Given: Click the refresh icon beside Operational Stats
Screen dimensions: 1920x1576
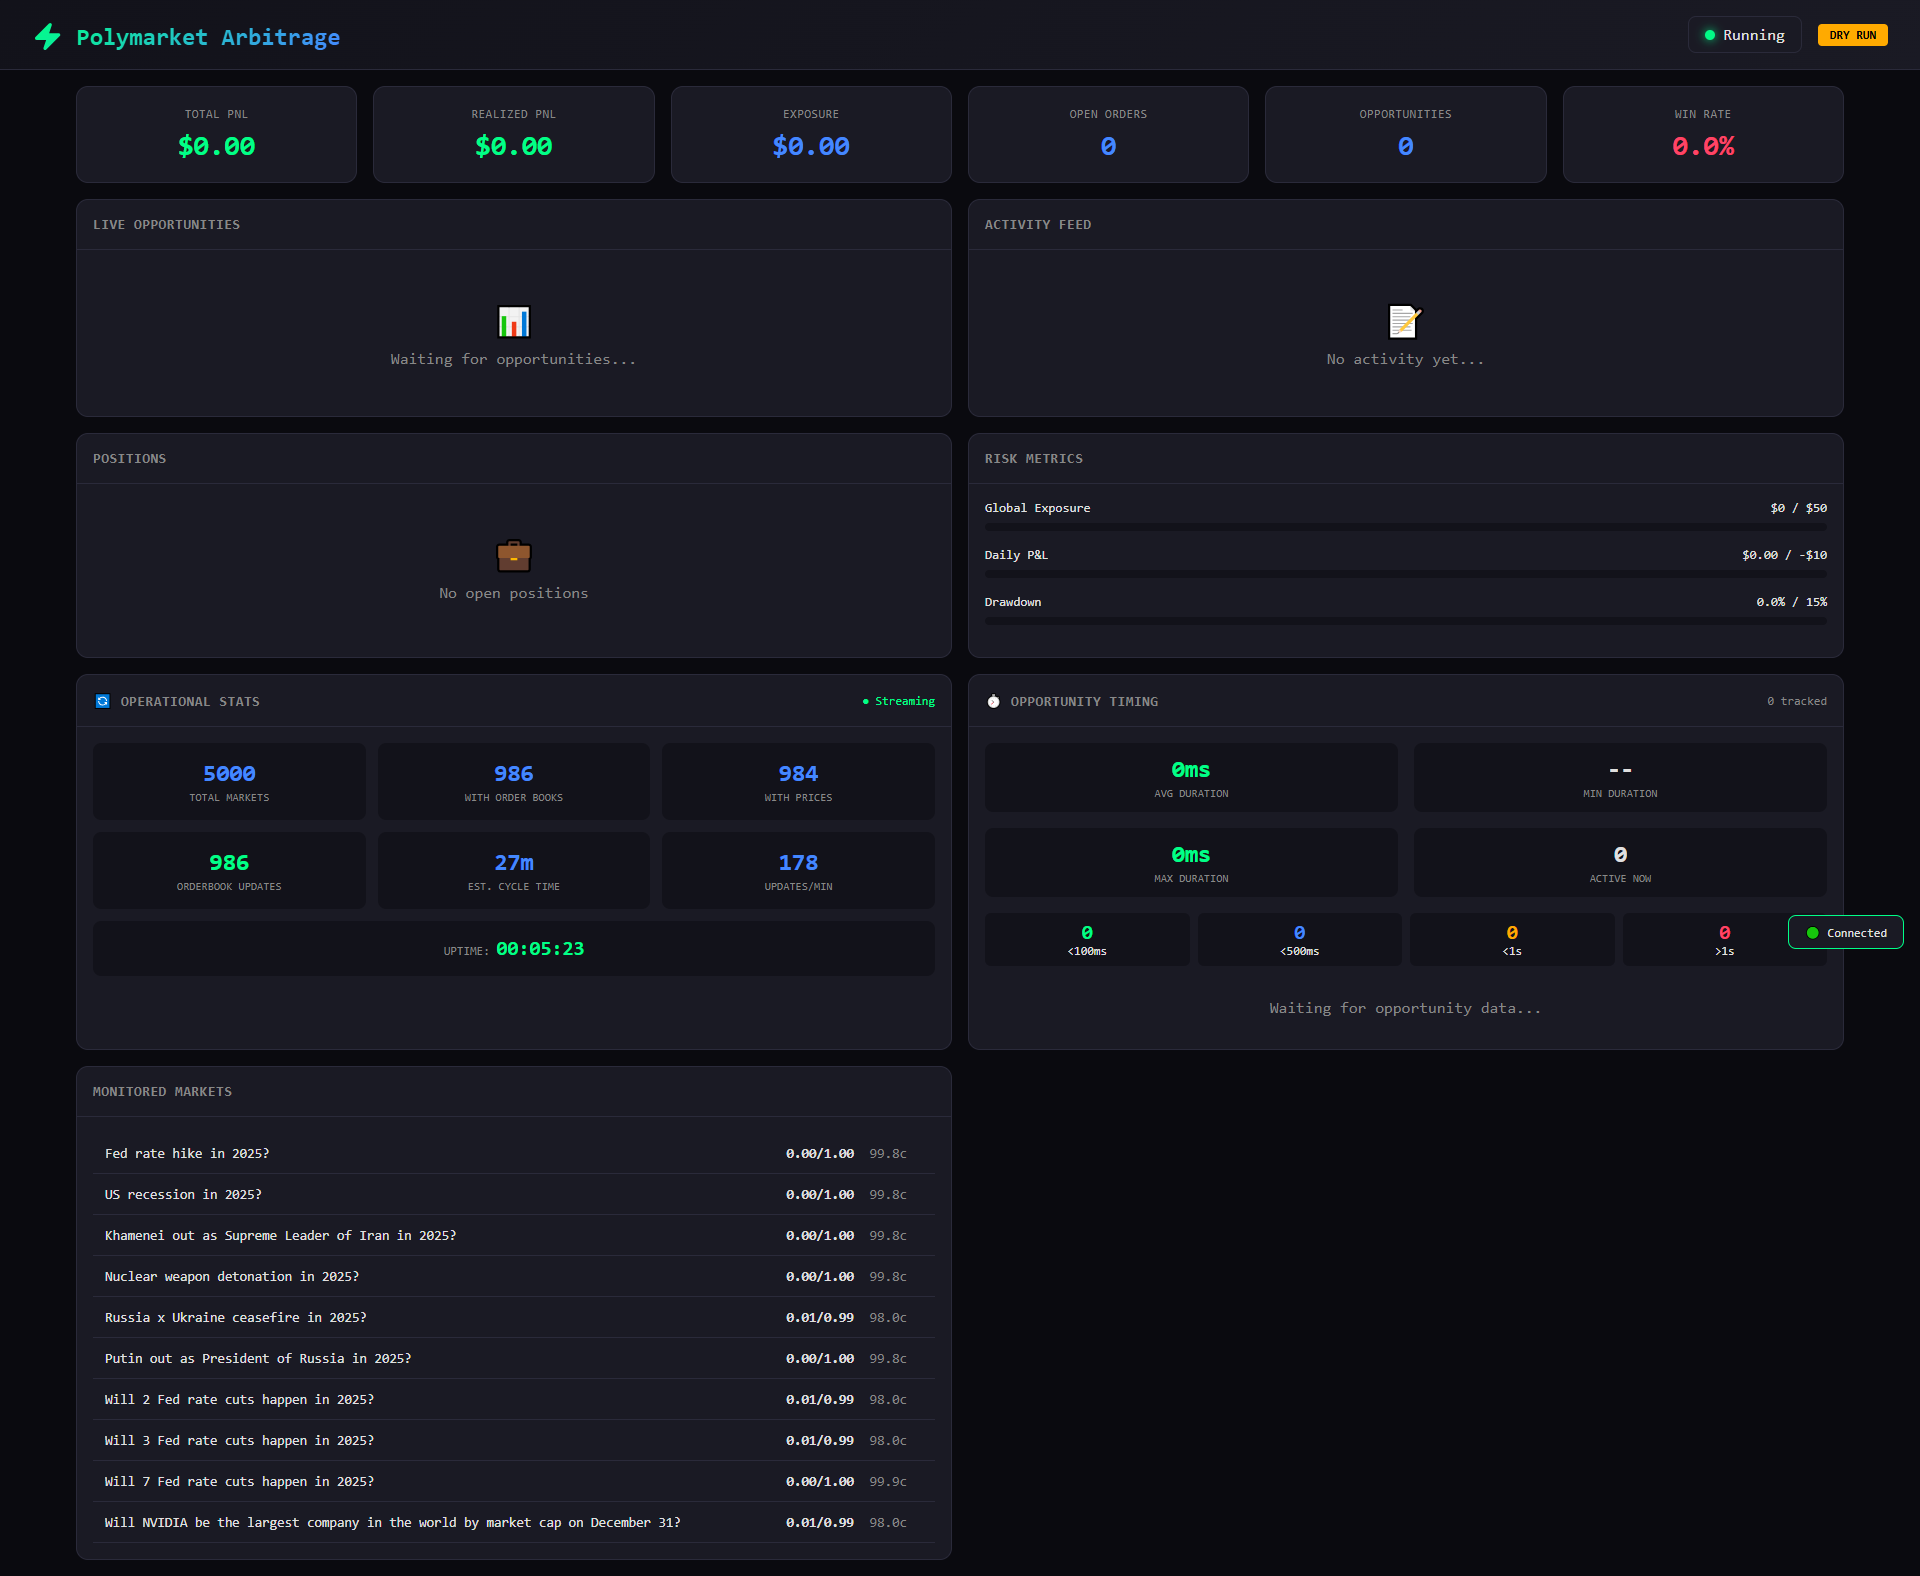Looking at the screenshot, I should point(102,701).
